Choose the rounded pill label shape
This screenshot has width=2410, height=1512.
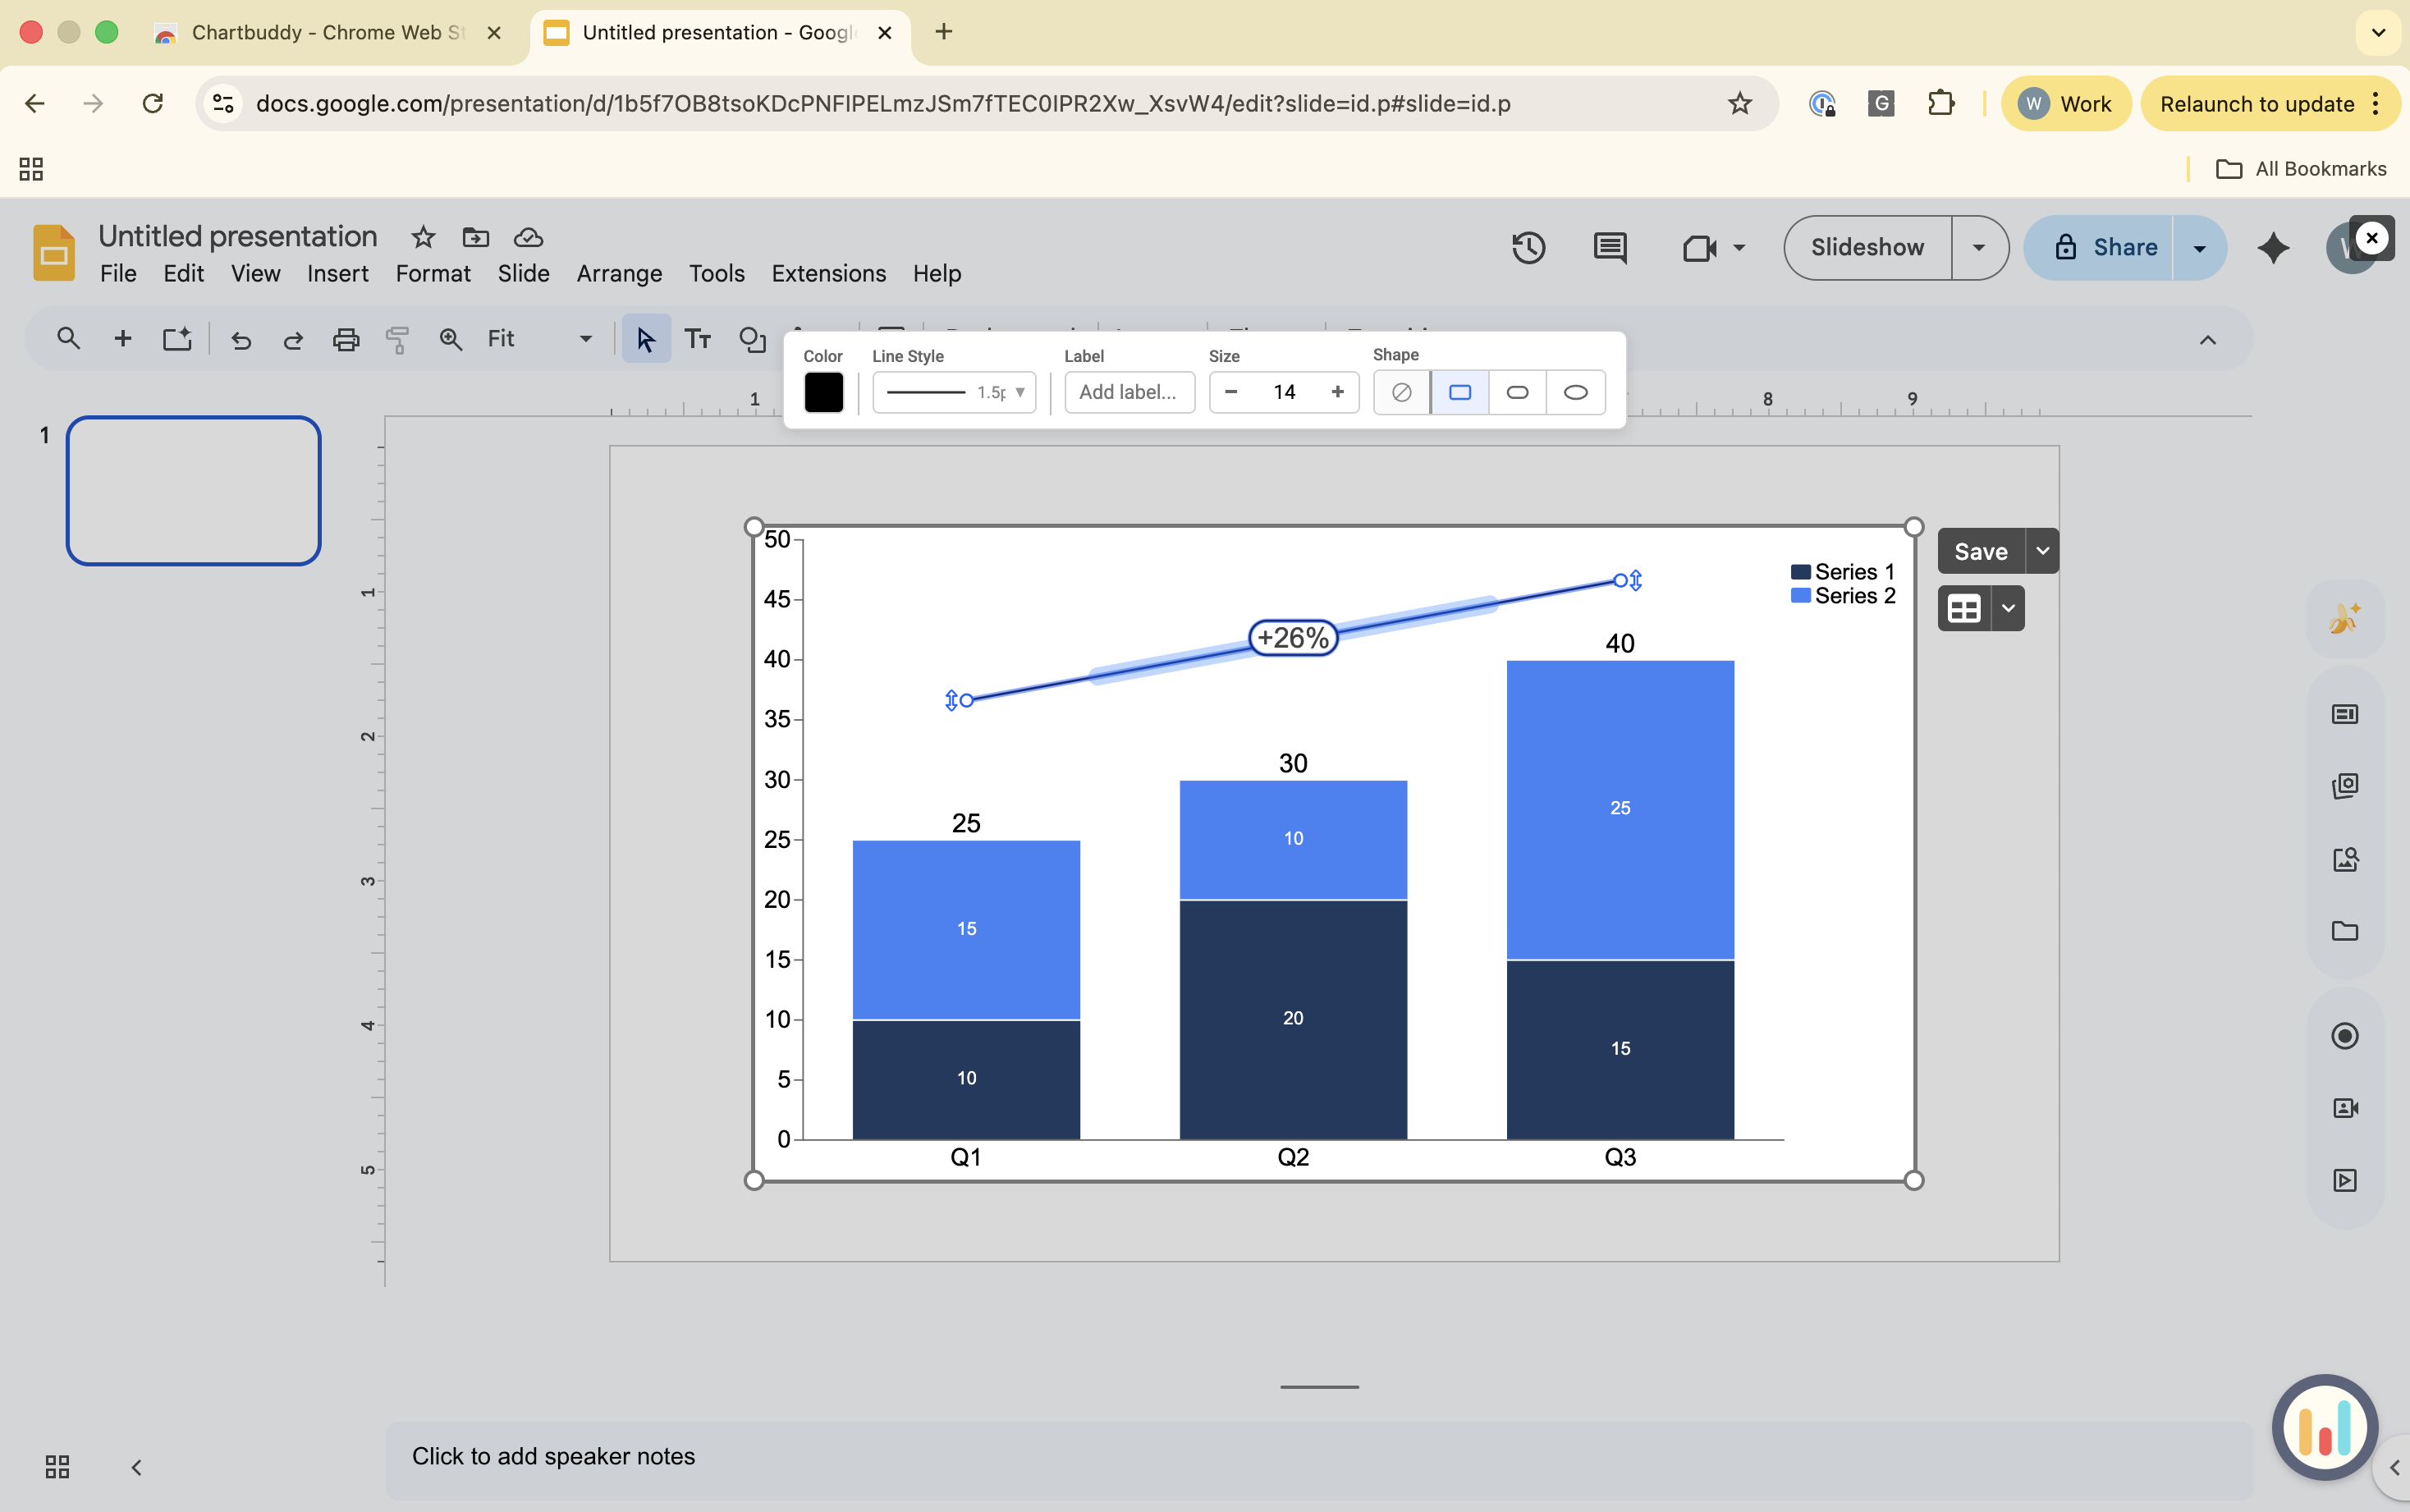pyautogui.click(x=1517, y=392)
